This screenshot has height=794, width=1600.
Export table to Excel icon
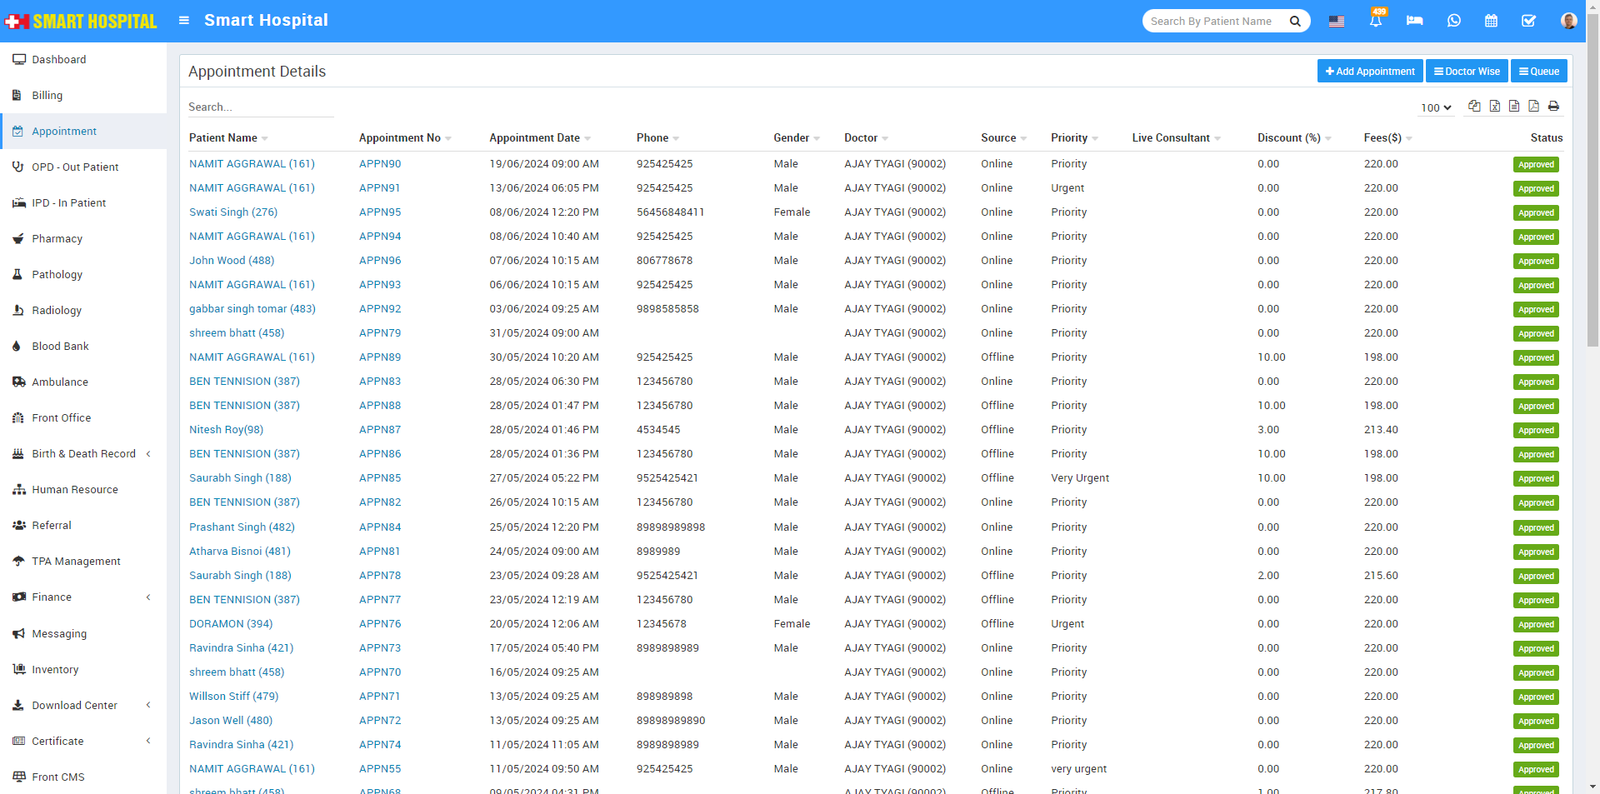pos(1494,106)
